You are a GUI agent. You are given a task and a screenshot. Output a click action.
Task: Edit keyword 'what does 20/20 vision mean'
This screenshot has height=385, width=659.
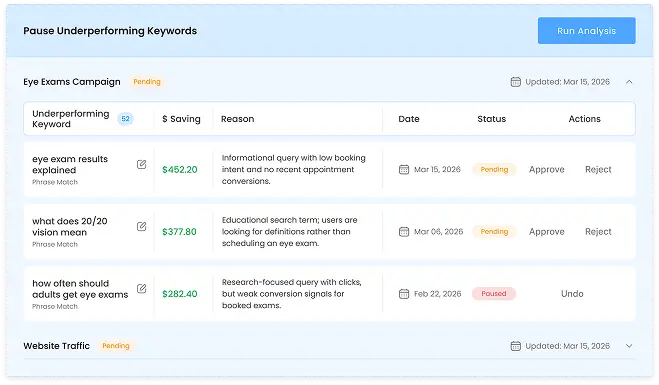pyautogui.click(x=142, y=227)
